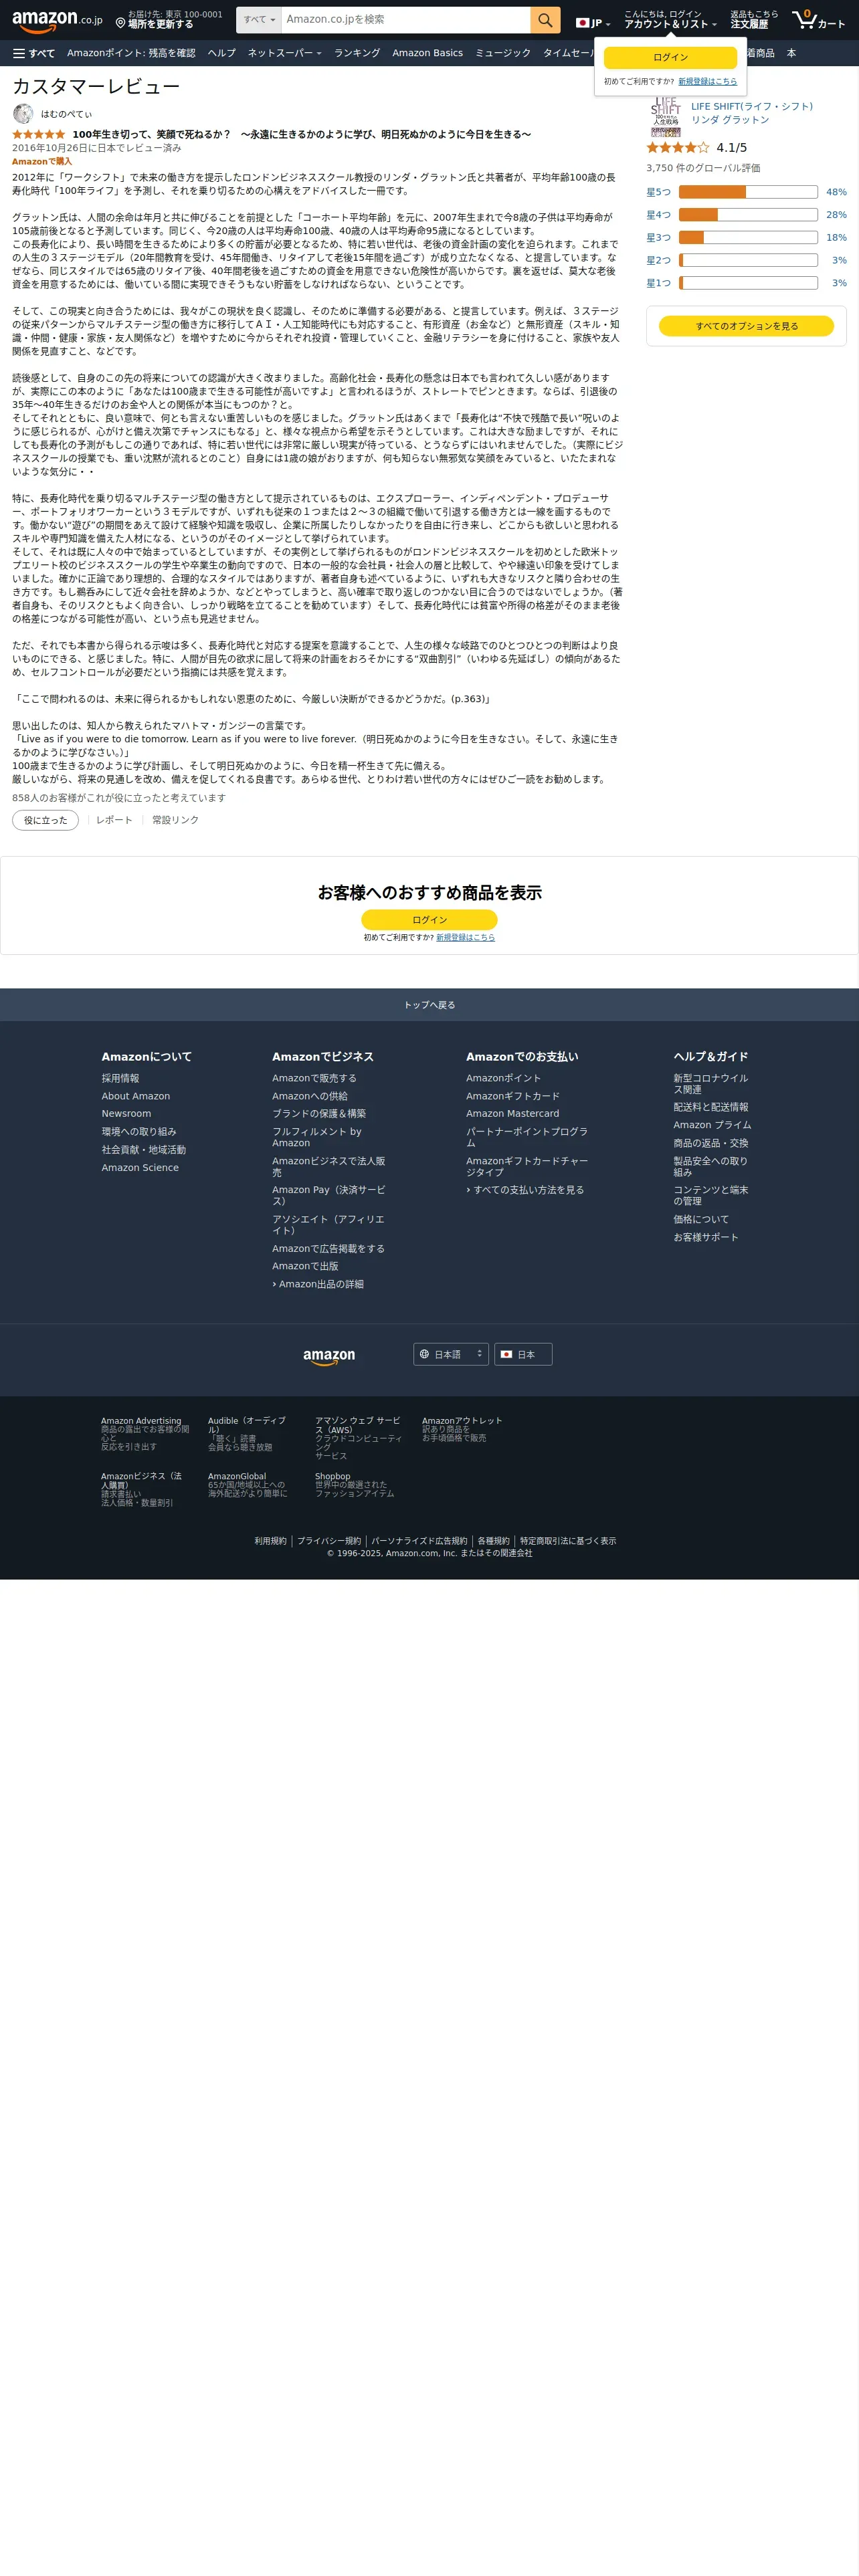Click the five-star review rating icon

(38, 134)
